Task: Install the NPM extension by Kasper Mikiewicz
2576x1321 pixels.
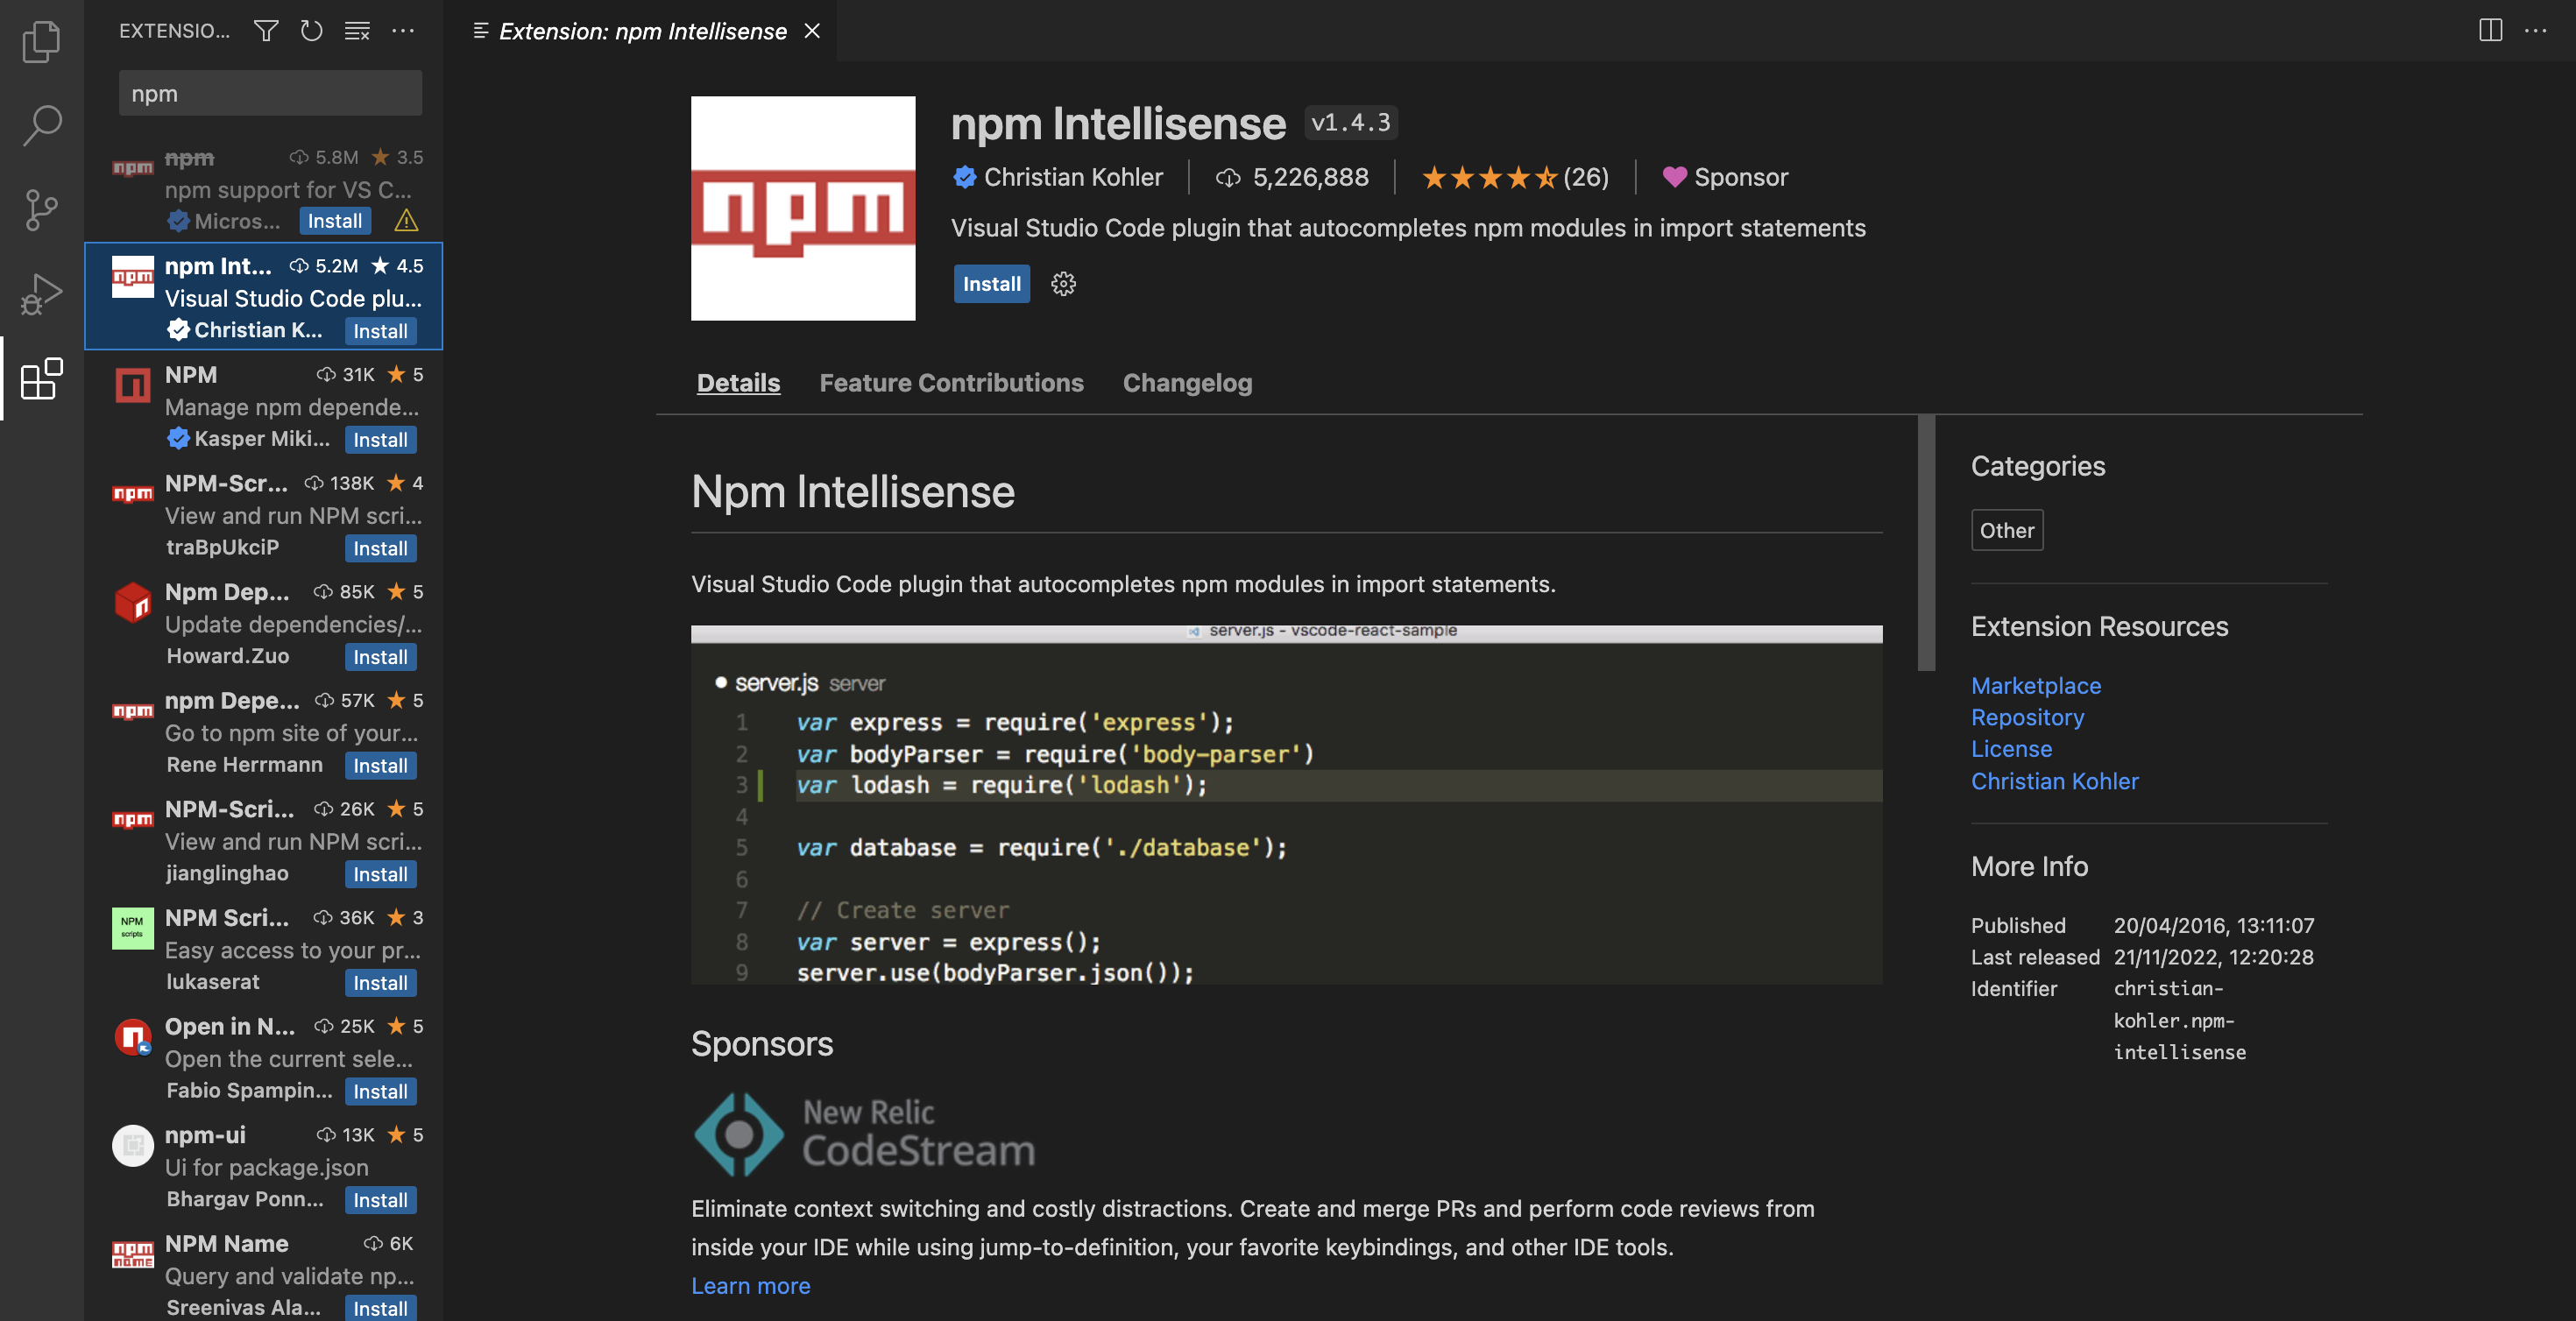Action: pyautogui.click(x=380, y=440)
